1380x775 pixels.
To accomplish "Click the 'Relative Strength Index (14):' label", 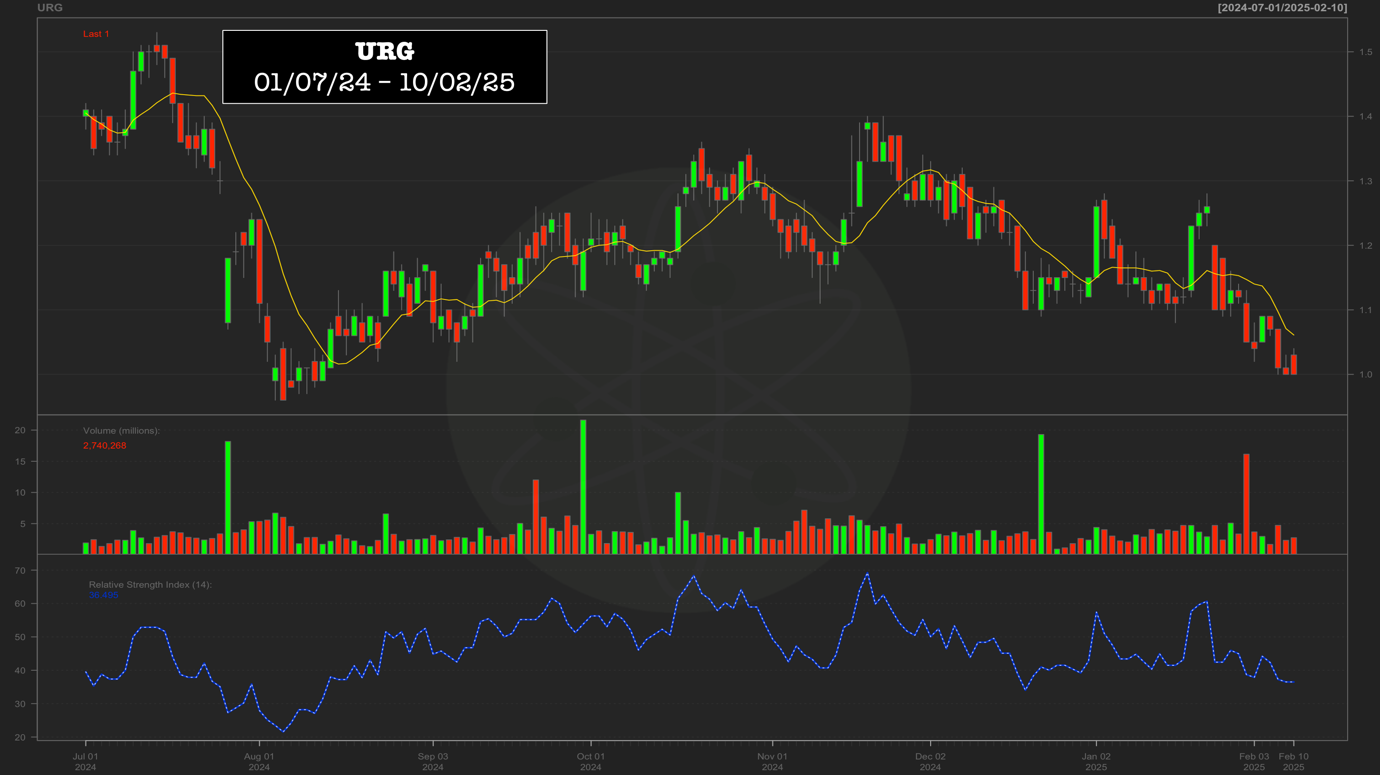I will (150, 584).
